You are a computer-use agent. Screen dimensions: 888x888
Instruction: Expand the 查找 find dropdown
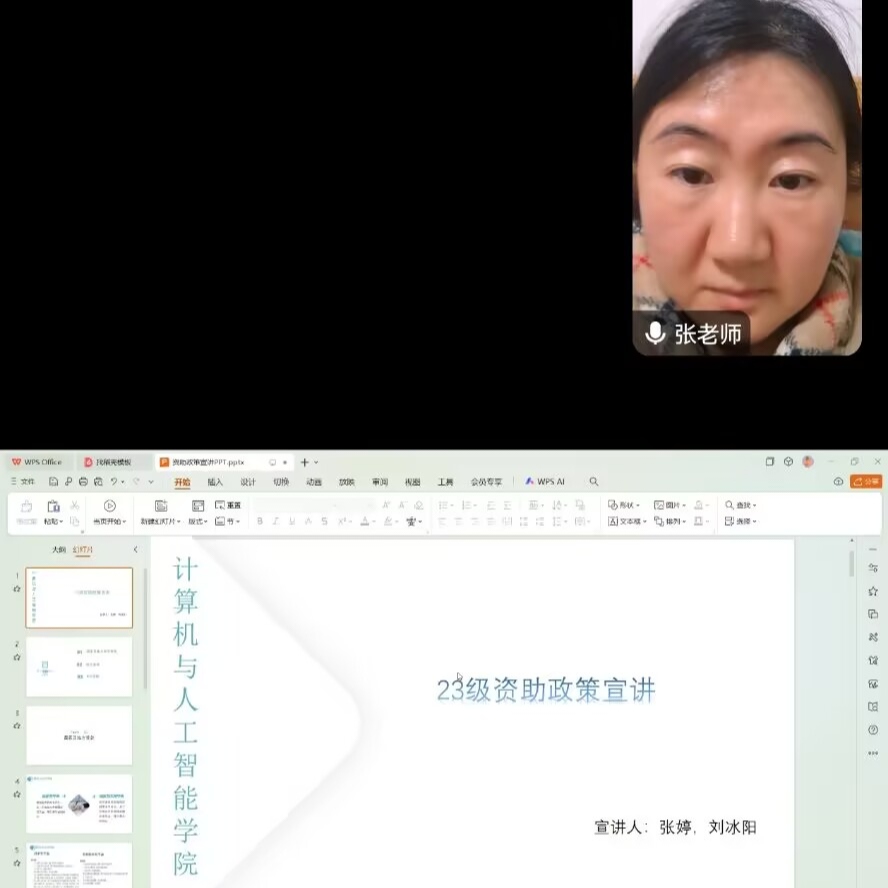click(x=741, y=505)
